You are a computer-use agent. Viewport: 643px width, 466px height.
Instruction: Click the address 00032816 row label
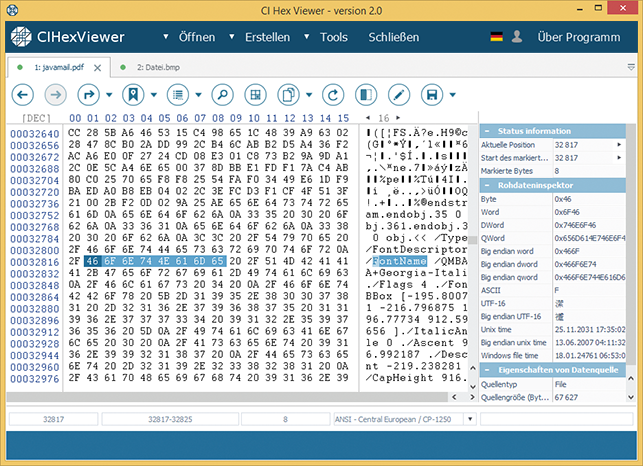tap(35, 262)
